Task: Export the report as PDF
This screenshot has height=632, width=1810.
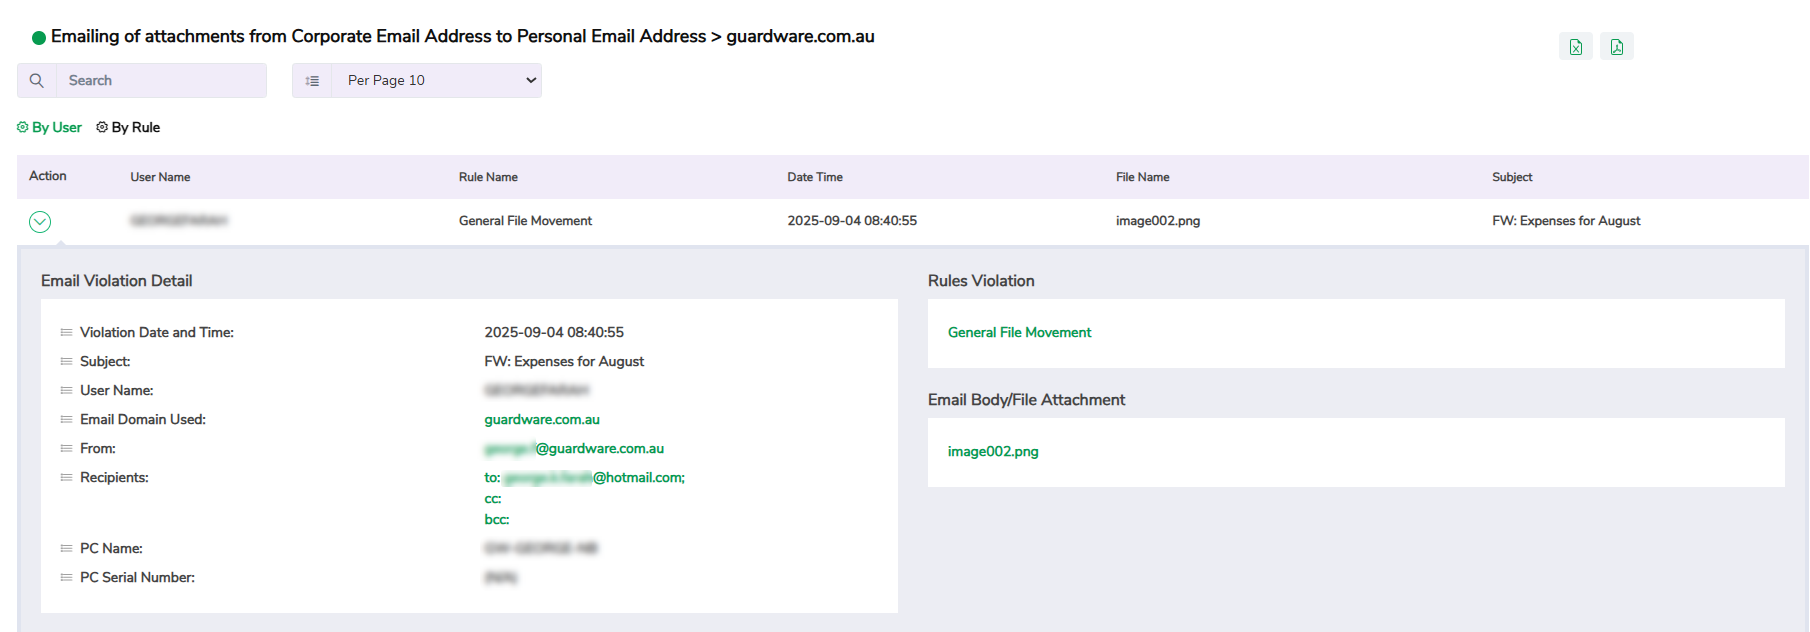Action: [x=1616, y=47]
